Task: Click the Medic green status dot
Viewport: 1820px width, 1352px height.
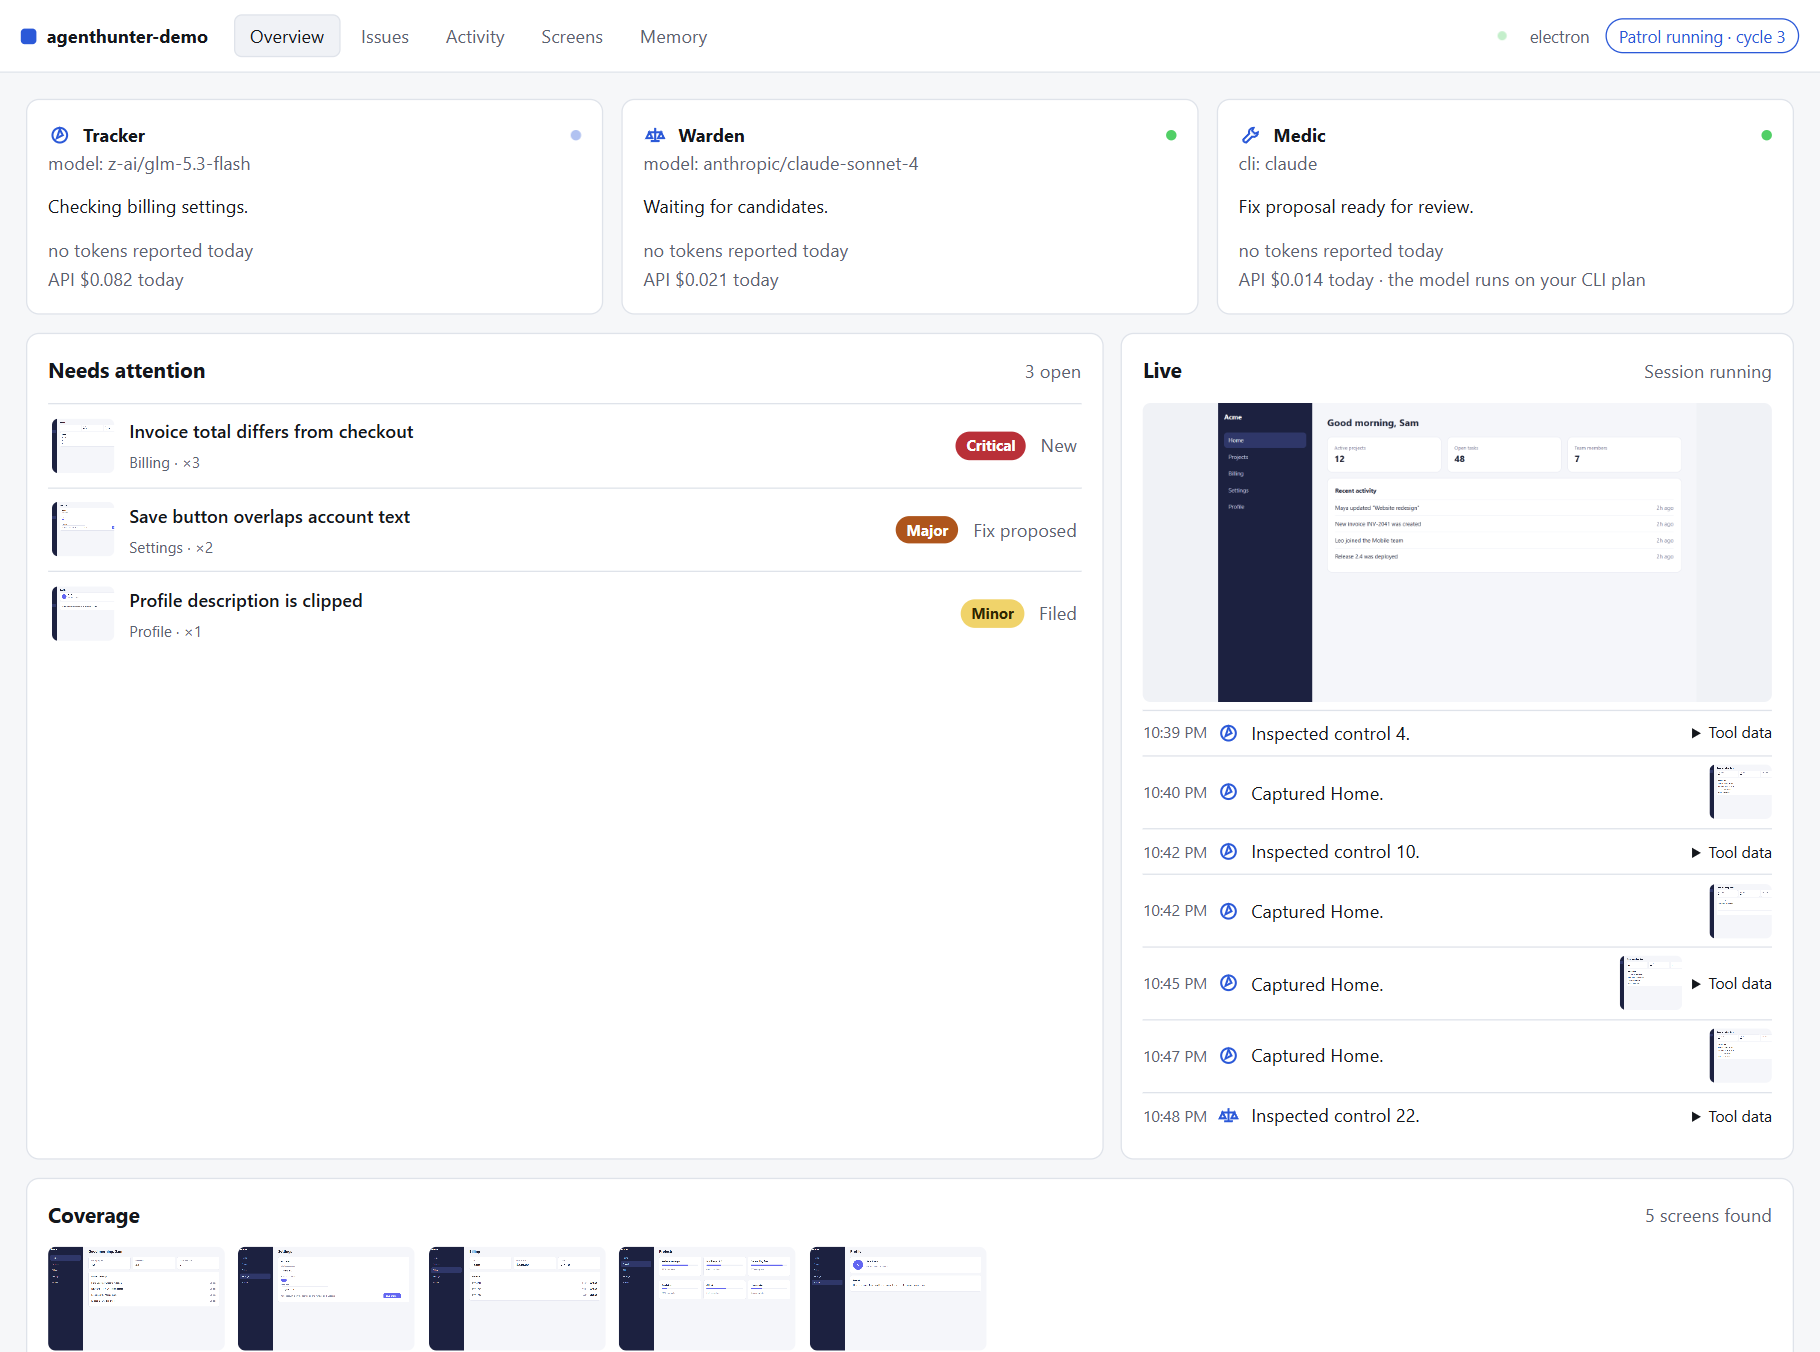Action: 1767,135
